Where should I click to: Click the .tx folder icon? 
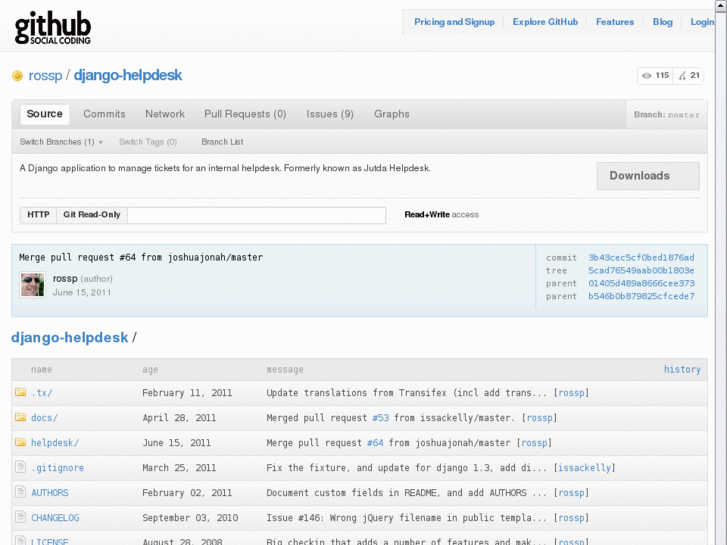click(20, 392)
